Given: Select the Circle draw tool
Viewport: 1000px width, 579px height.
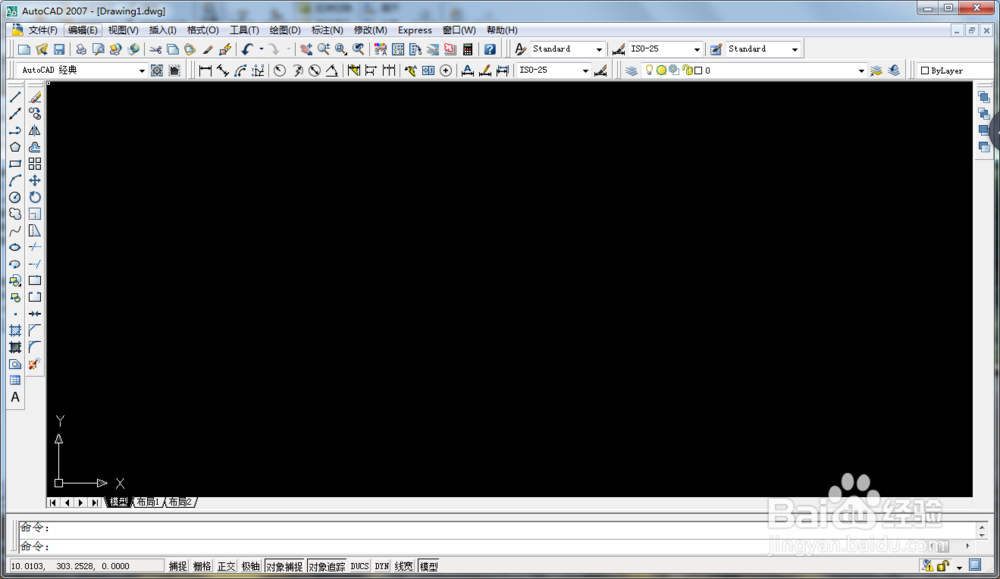Looking at the screenshot, I should click(x=15, y=197).
